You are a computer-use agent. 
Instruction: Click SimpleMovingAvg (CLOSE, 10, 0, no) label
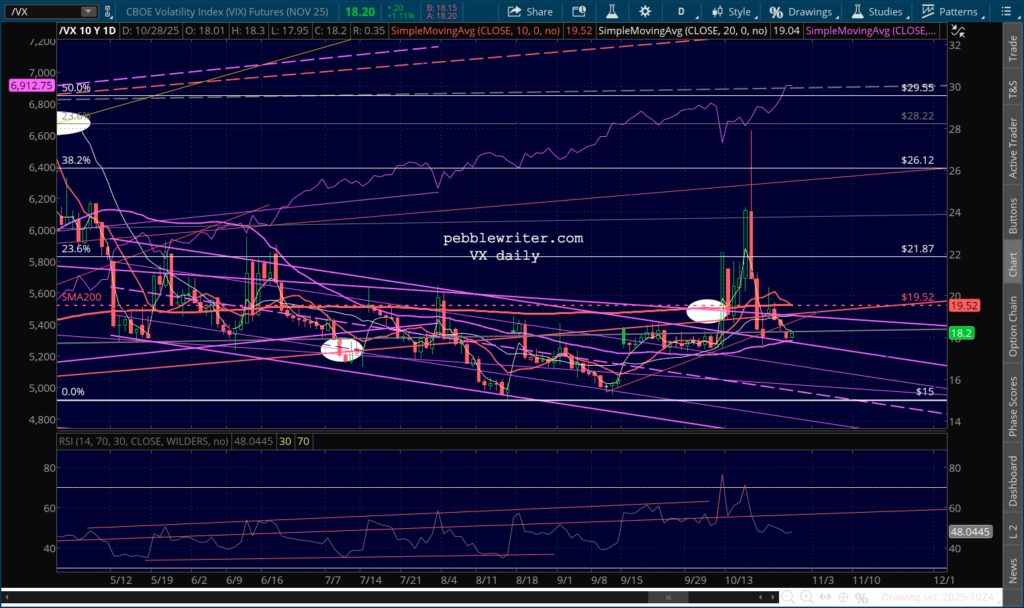[x=475, y=31]
